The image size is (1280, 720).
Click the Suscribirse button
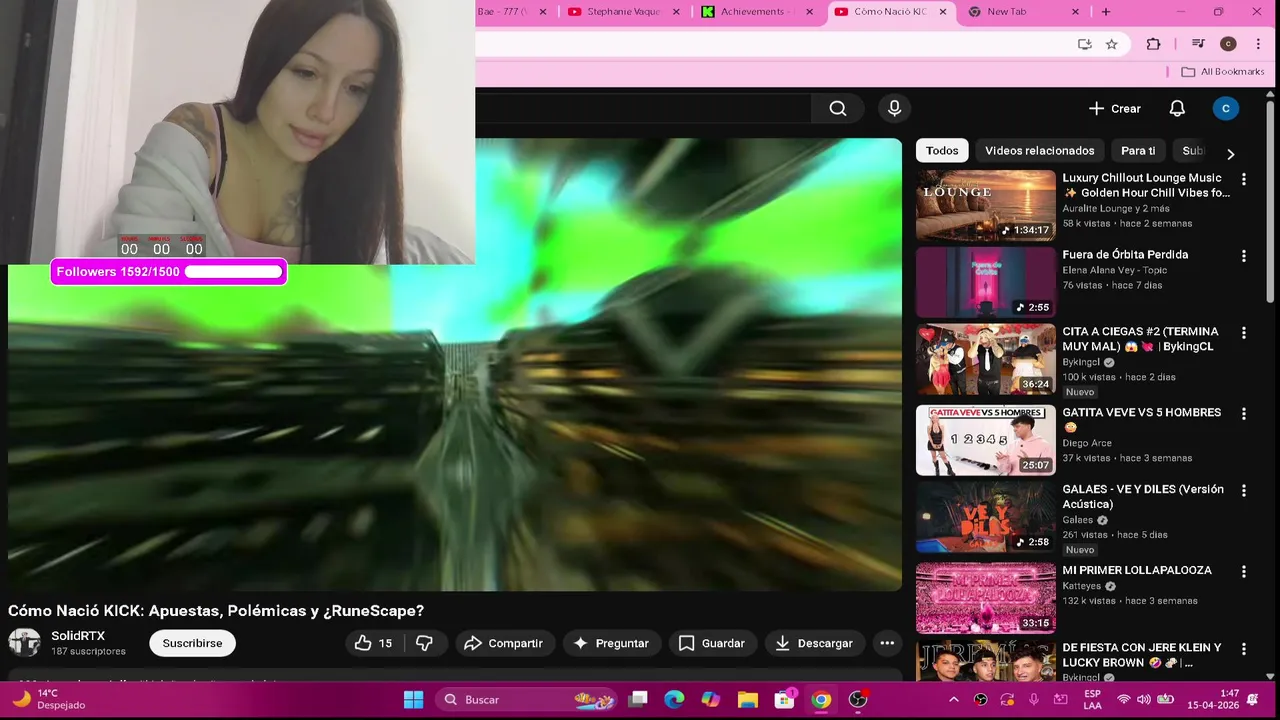click(192, 643)
